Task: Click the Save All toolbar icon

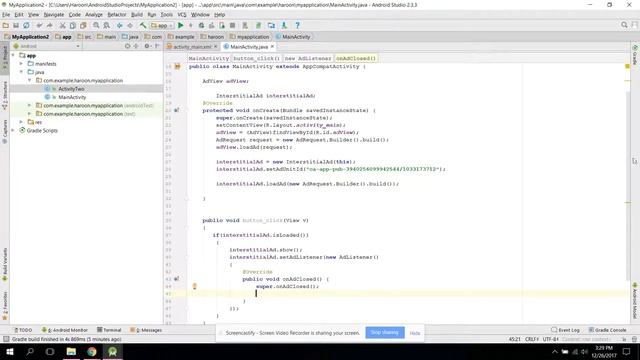Action: point(16,25)
